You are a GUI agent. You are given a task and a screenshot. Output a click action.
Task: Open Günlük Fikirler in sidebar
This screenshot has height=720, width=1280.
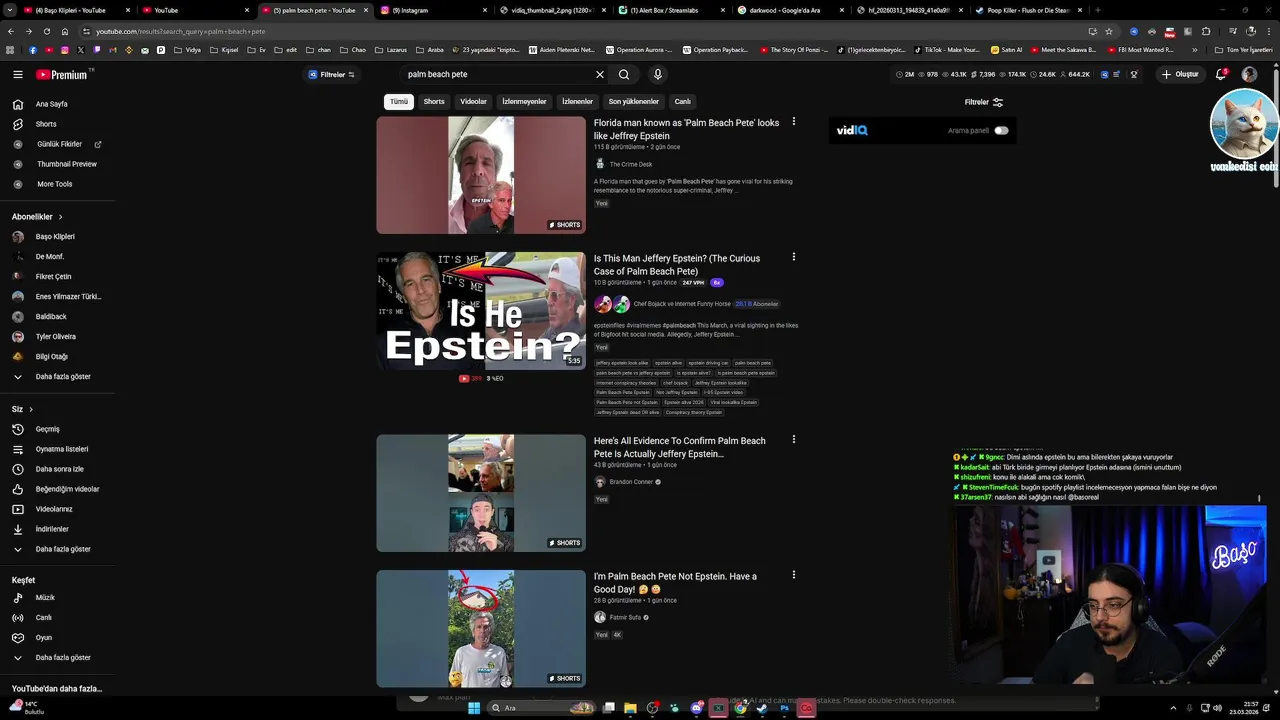point(59,144)
